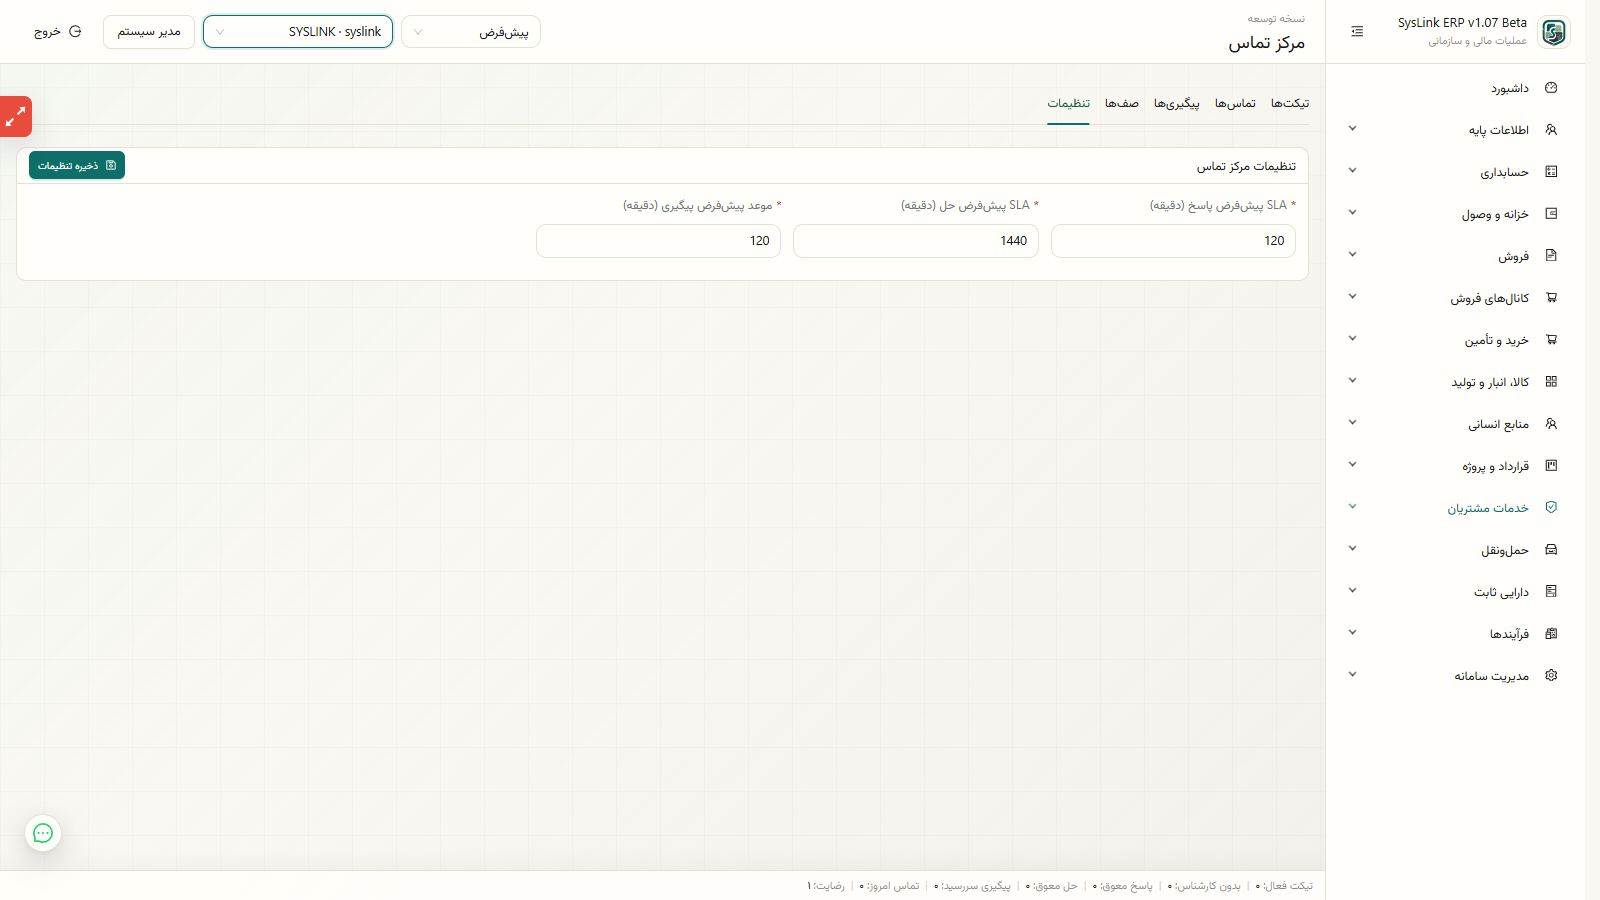The height and width of the screenshot is (900, 1600).
Task: Focus موعد پیش‌فرض پیگیری input field
Action: 659,241
